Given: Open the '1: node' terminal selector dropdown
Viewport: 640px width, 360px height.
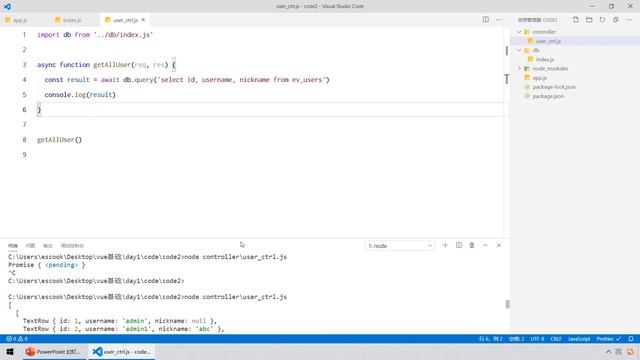Looking at the screenshot, I should 400,246.
